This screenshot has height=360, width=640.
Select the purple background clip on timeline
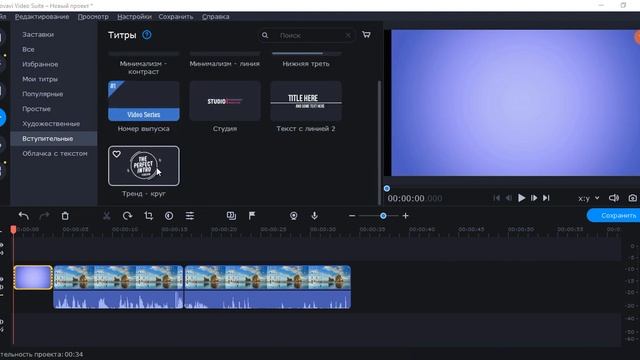click(x=33, y=277)
